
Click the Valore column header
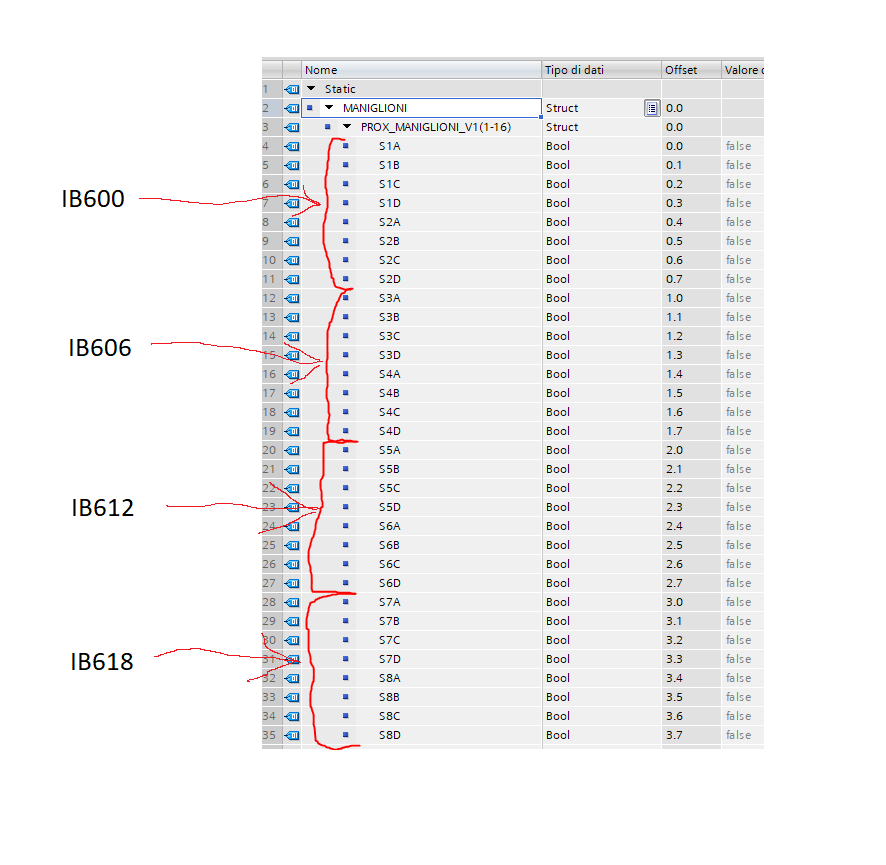point(742,69)
